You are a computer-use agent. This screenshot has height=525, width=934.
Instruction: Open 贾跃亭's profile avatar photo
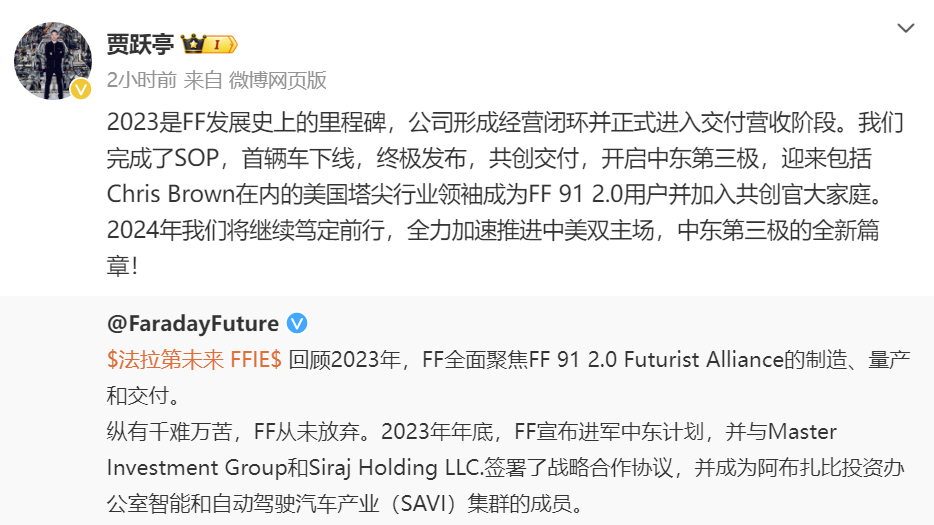[53, 61]
